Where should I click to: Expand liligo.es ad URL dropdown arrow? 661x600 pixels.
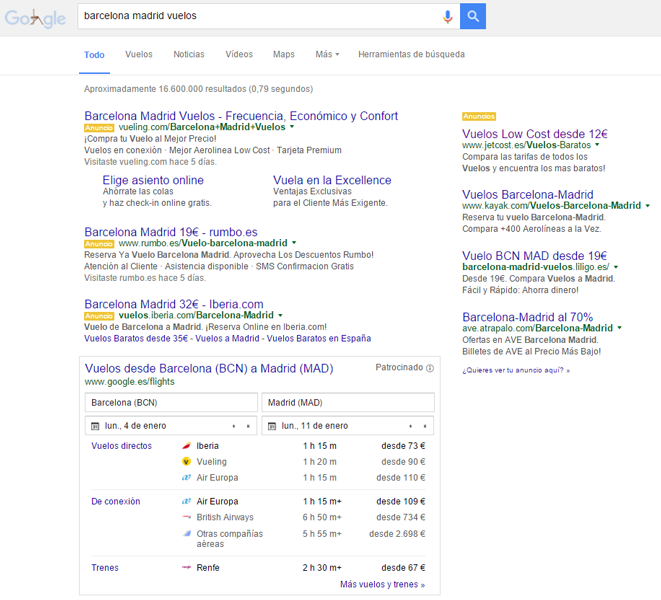(616, 267)
